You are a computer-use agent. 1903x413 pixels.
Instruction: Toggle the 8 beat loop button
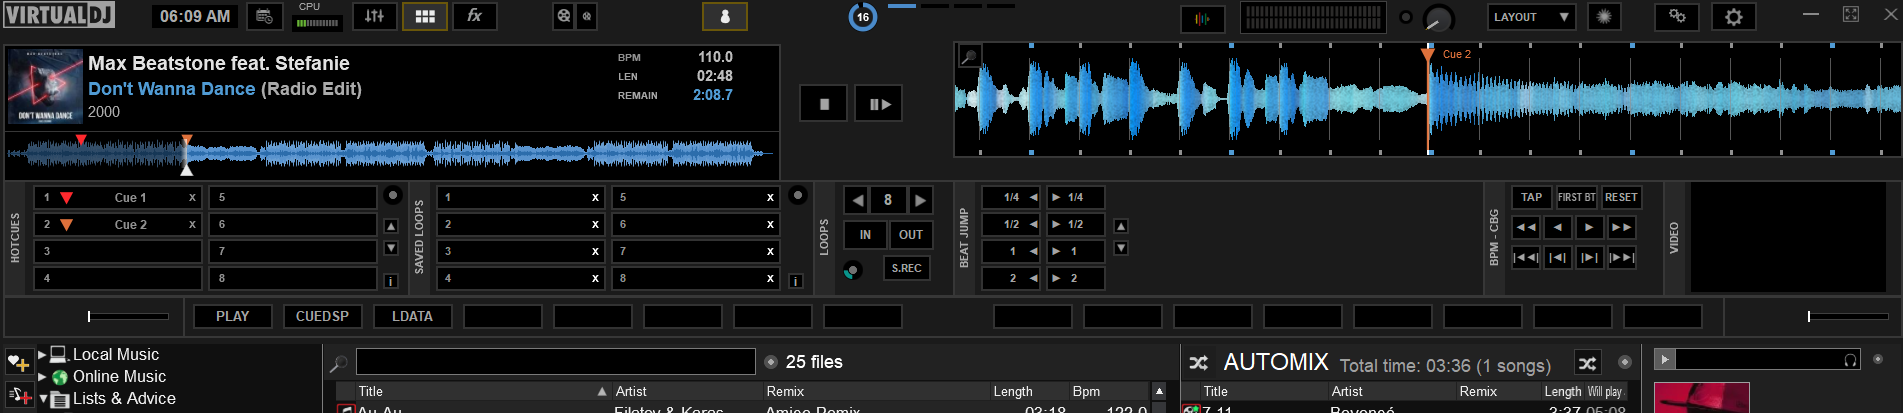888,200
